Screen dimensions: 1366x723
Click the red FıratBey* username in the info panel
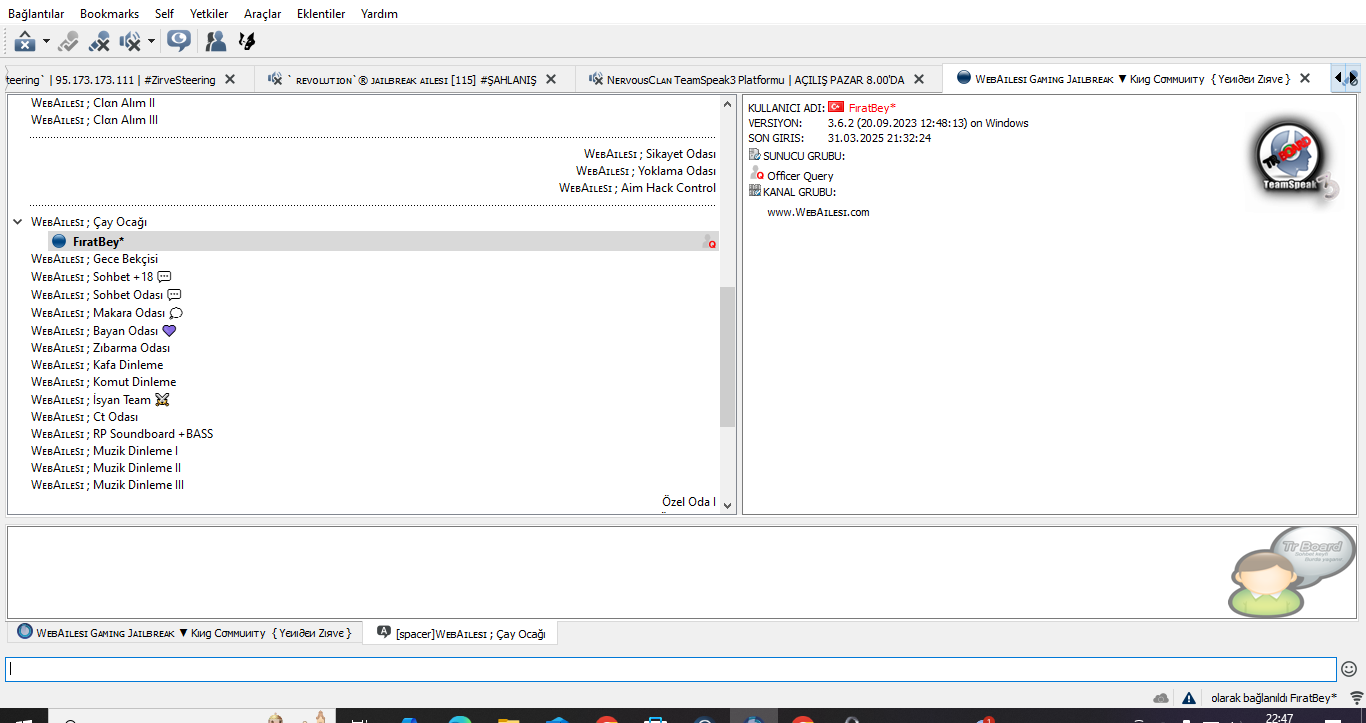pyautogui.click(x=873, y=107)
